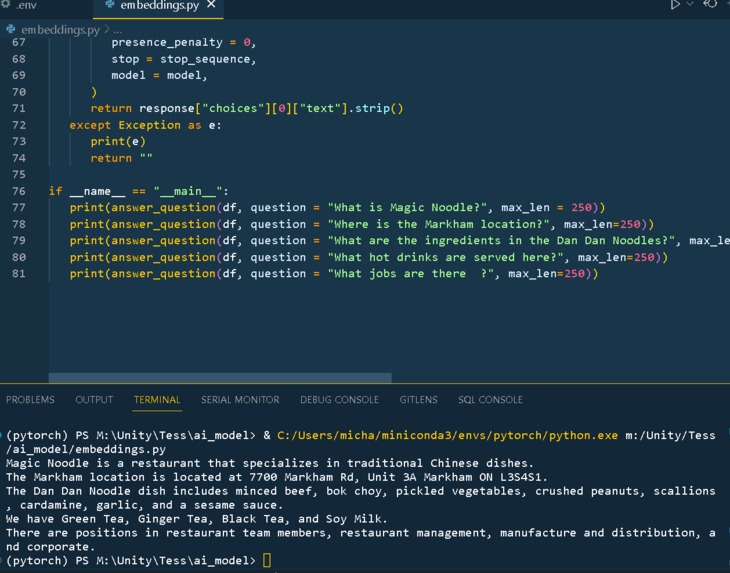
Task: Open the run options chevron beside play
Action: [x=690, y=4]
